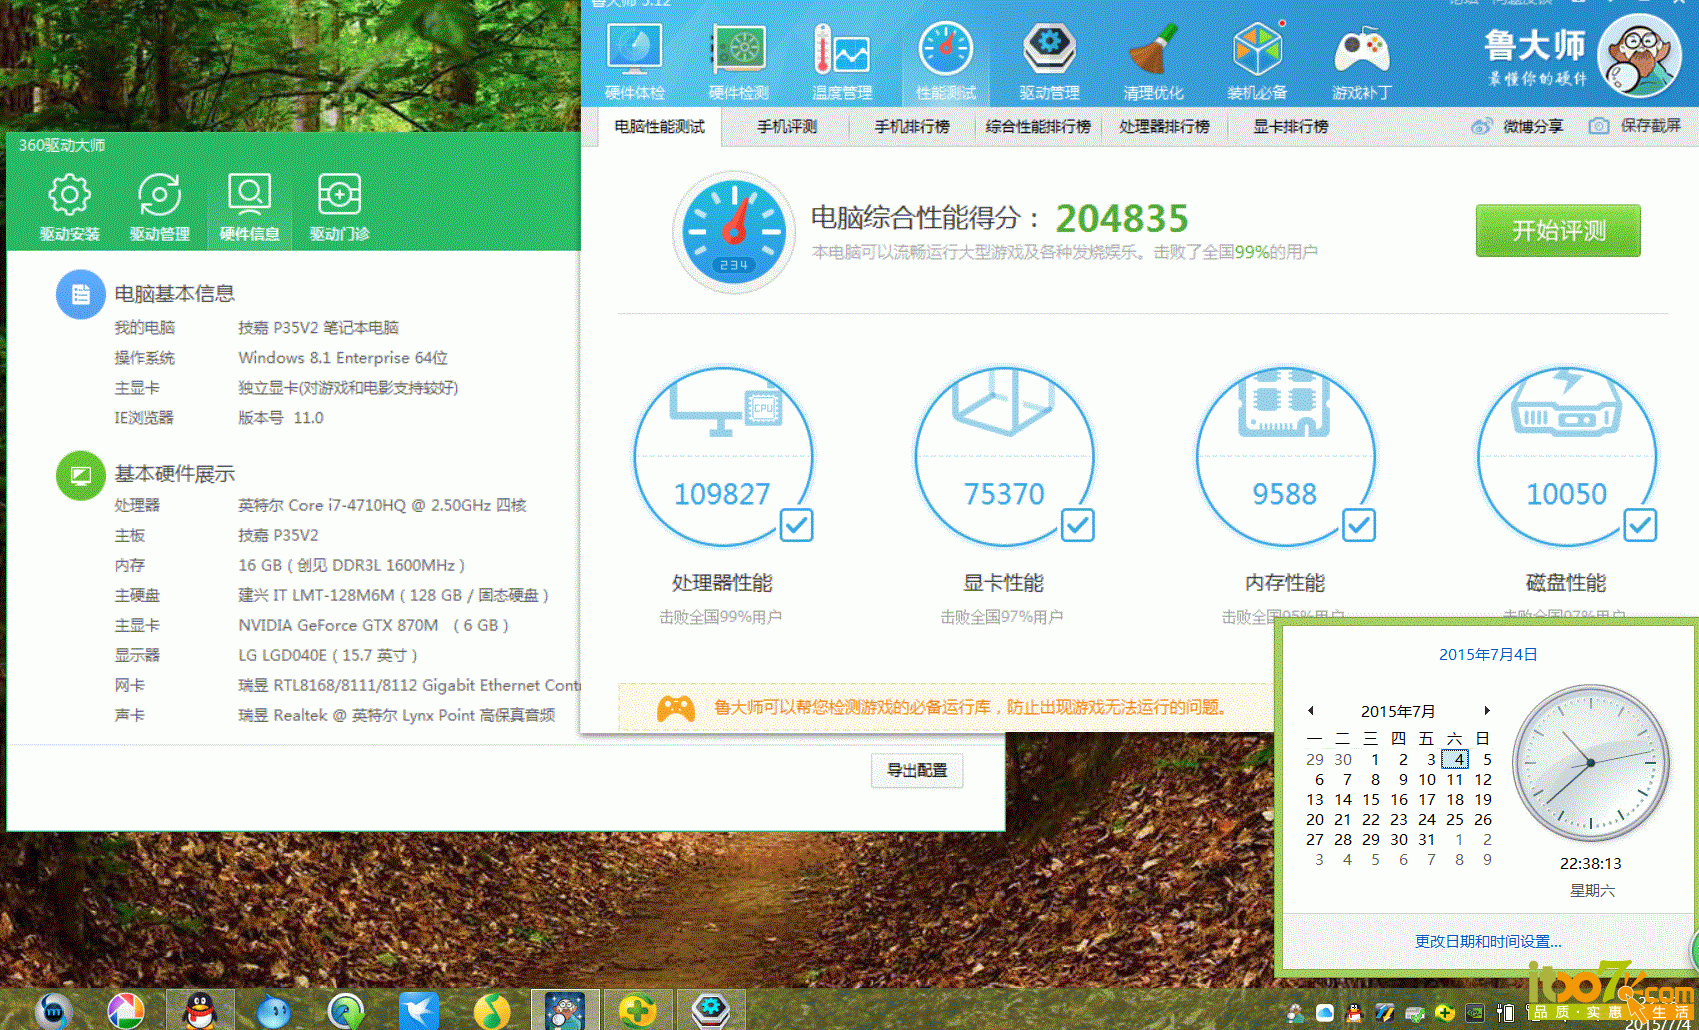The image size is (1699, 1030).
Task: Uncheck the 磁盘性能 test checkbox
Action: tap(1640, 525)
